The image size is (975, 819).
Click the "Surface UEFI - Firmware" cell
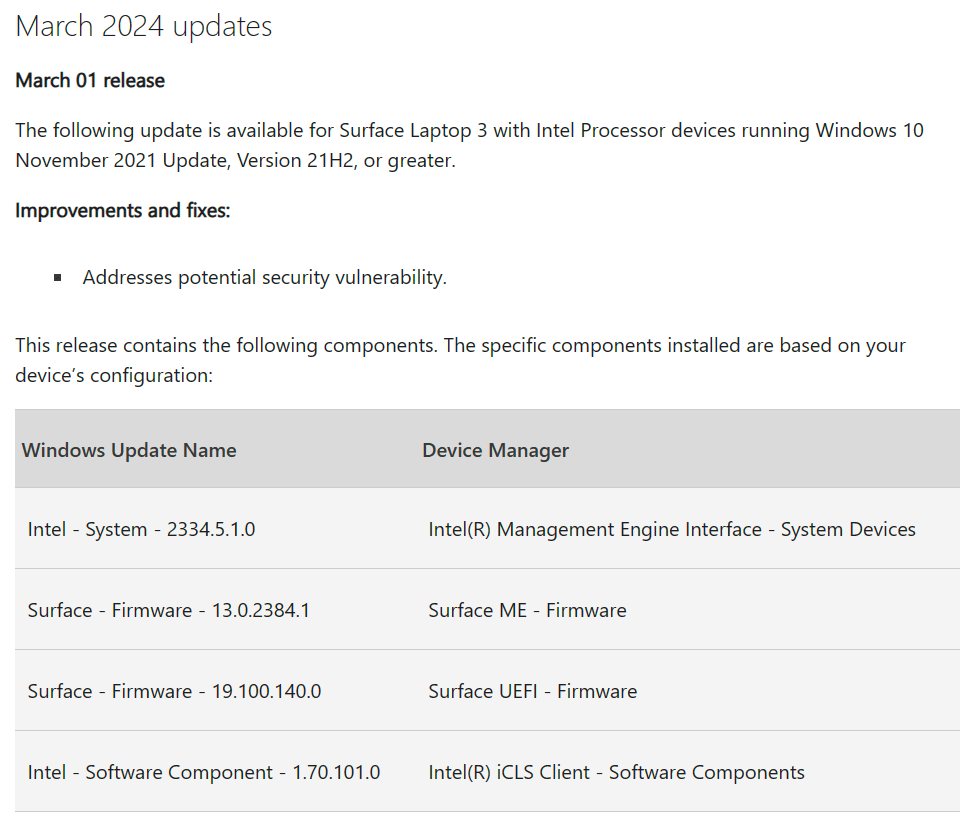(x=532, y=691)
